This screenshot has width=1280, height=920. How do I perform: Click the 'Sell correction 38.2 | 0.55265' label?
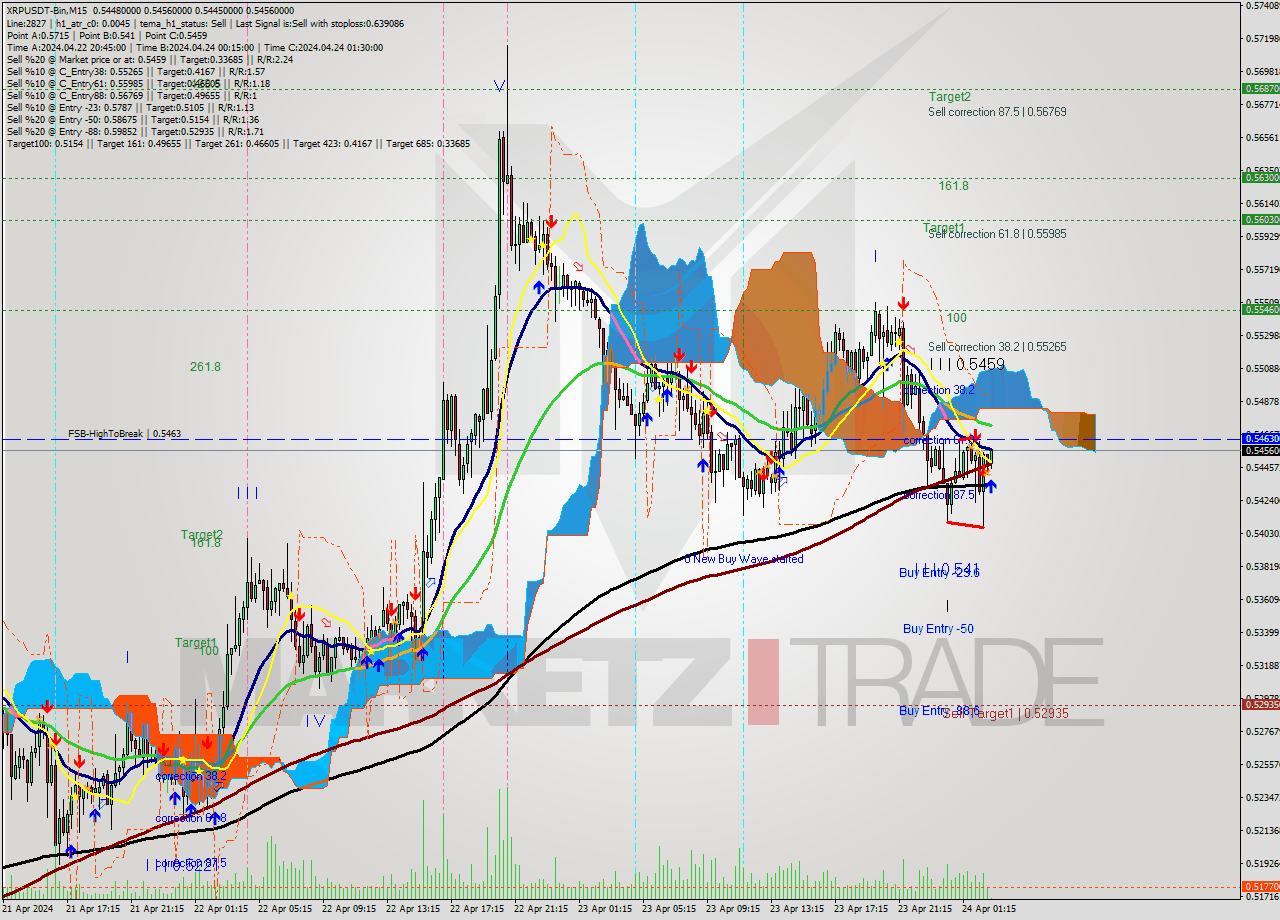(997, 347)
